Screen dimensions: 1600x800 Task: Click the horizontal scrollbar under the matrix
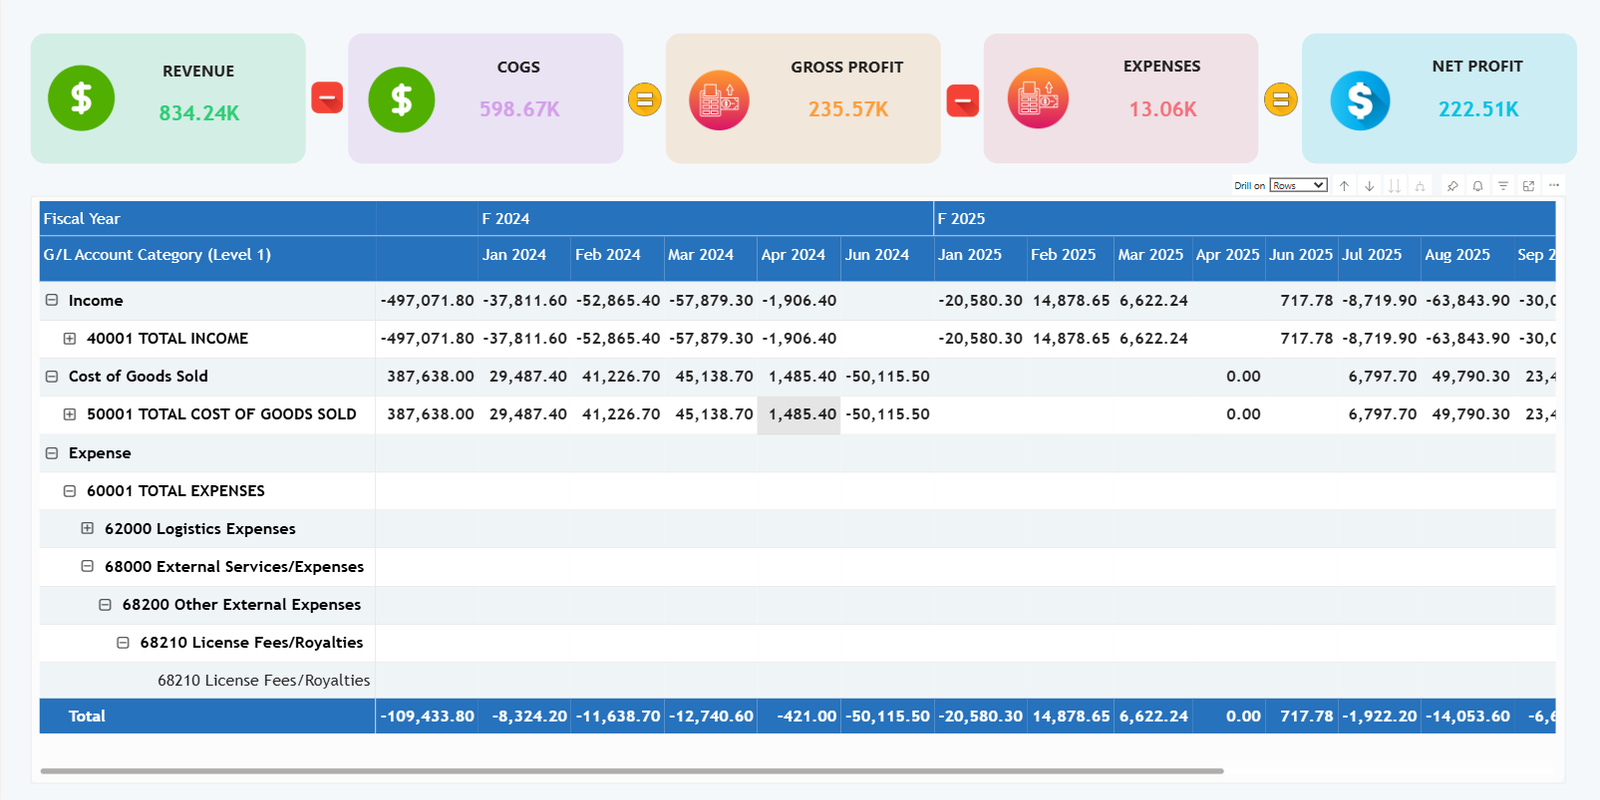click(x=630, y=771)
